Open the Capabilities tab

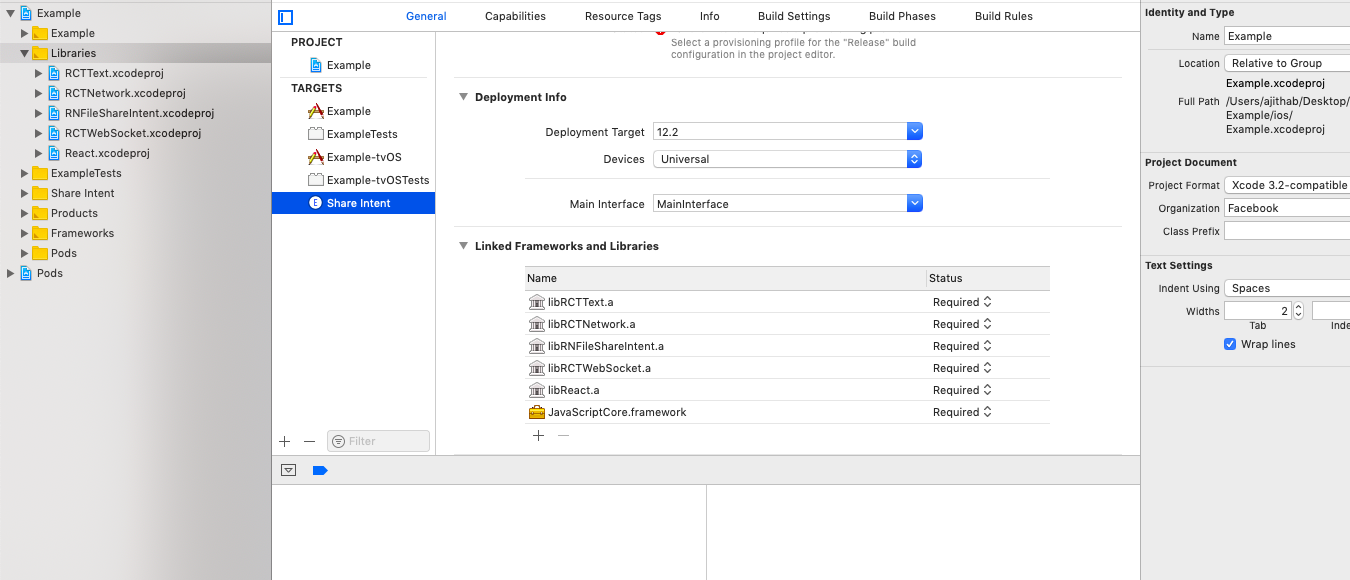[515, 16]
